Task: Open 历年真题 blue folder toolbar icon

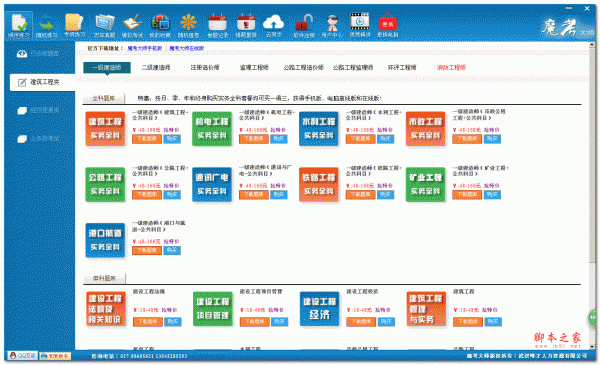Action: 104,25
